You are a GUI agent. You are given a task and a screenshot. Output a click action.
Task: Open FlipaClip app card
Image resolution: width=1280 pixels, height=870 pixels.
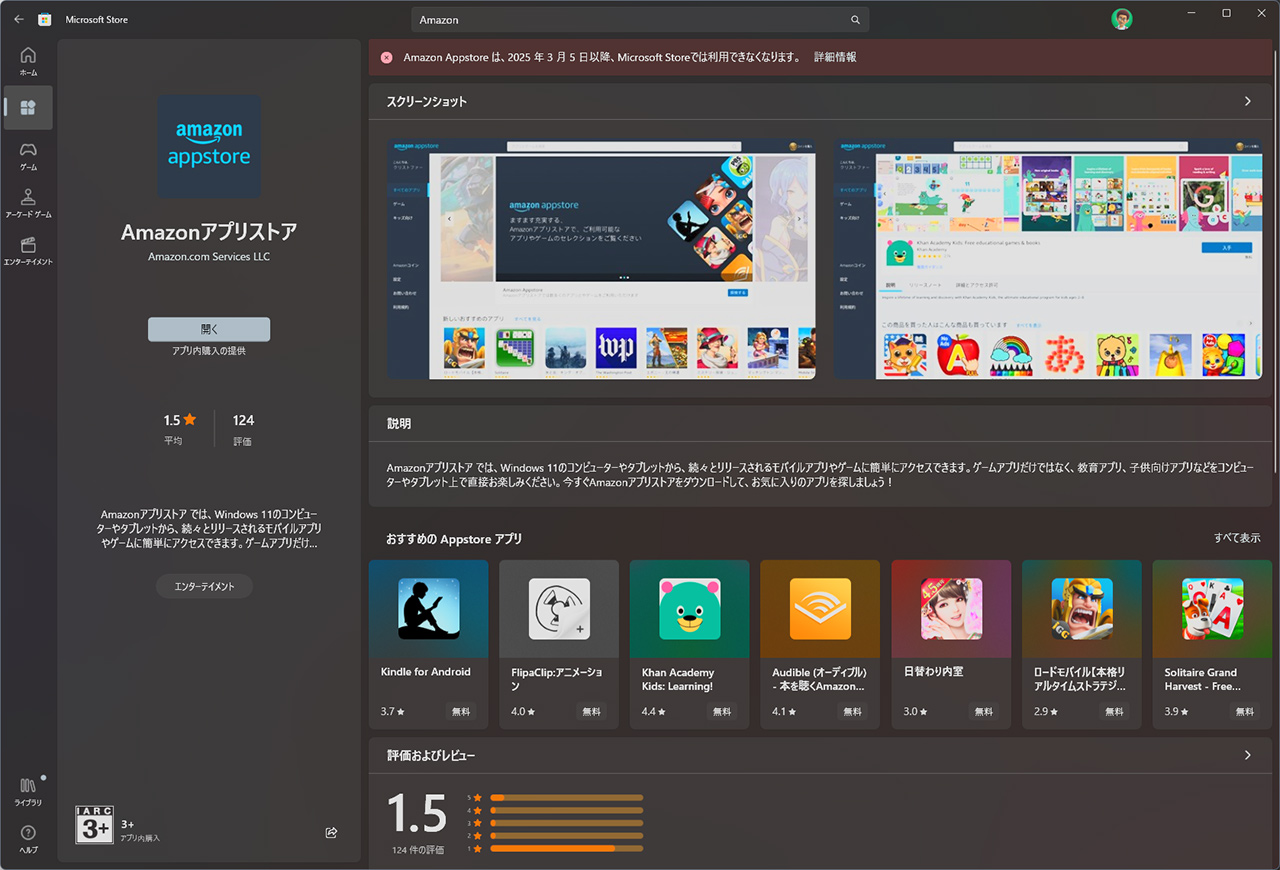tap(559, 644)
